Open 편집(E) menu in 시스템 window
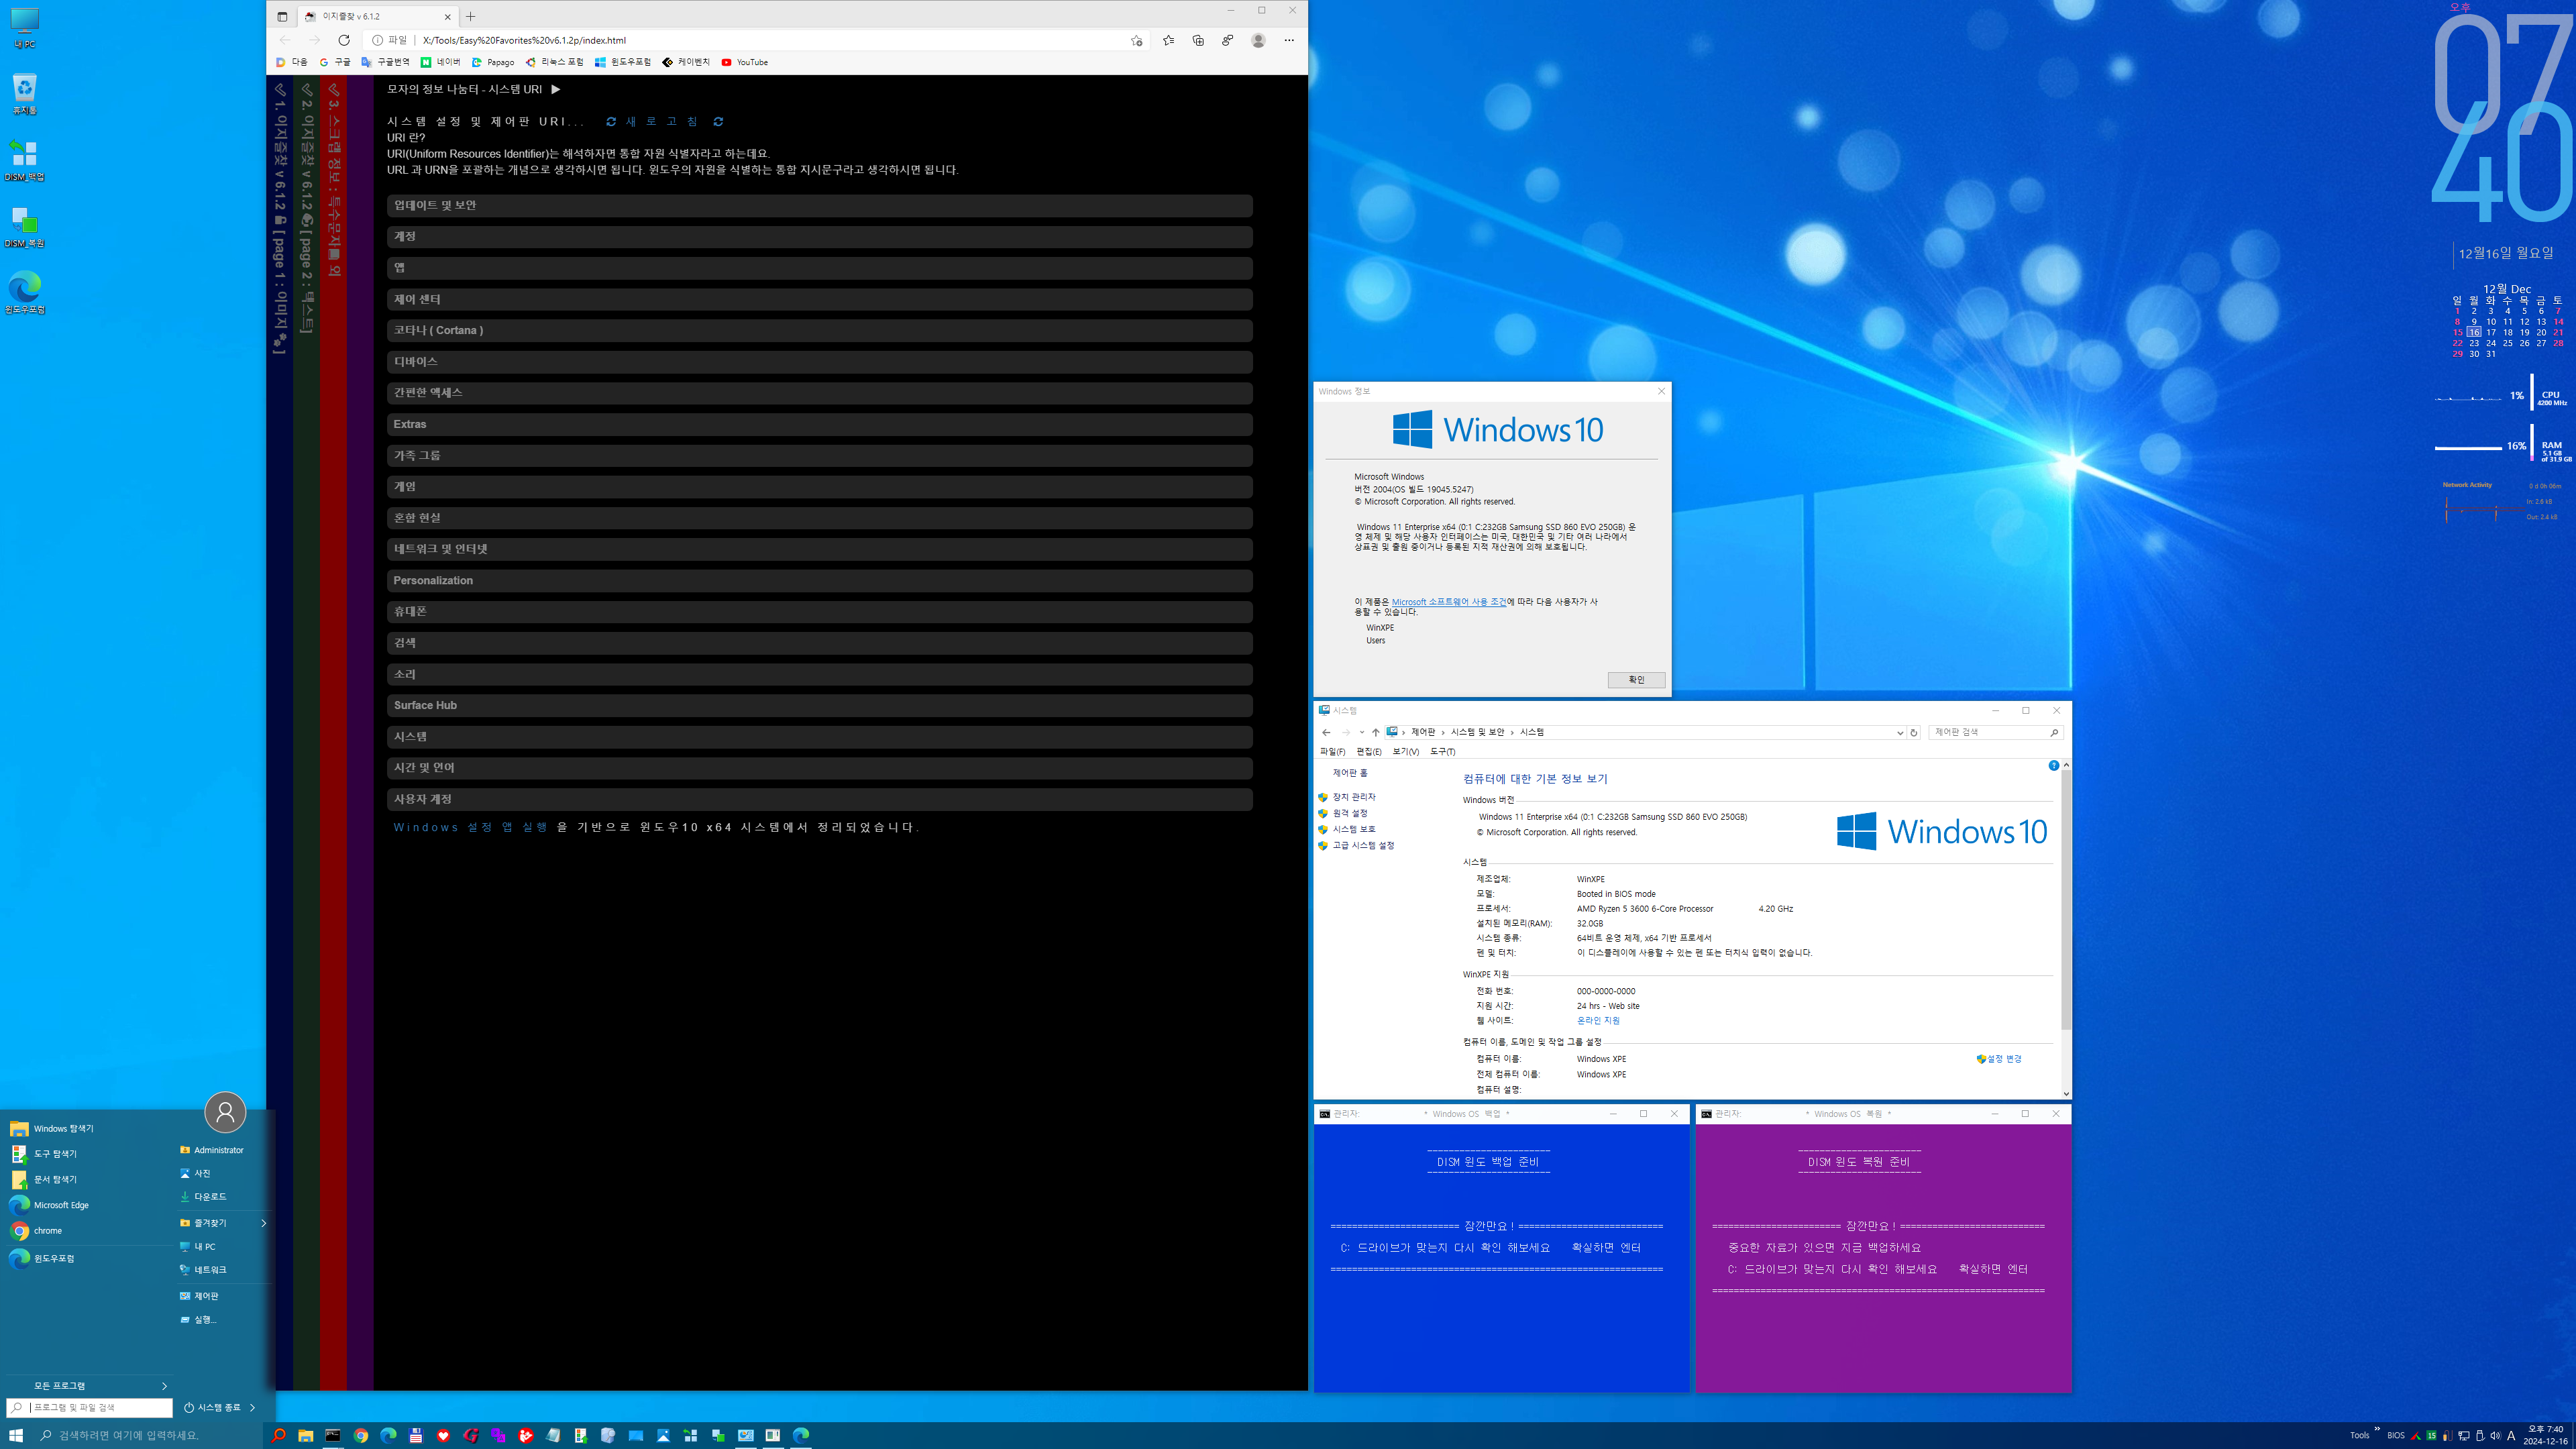The height and width of the screenshot is (1449, 2576). [1369, 751]
